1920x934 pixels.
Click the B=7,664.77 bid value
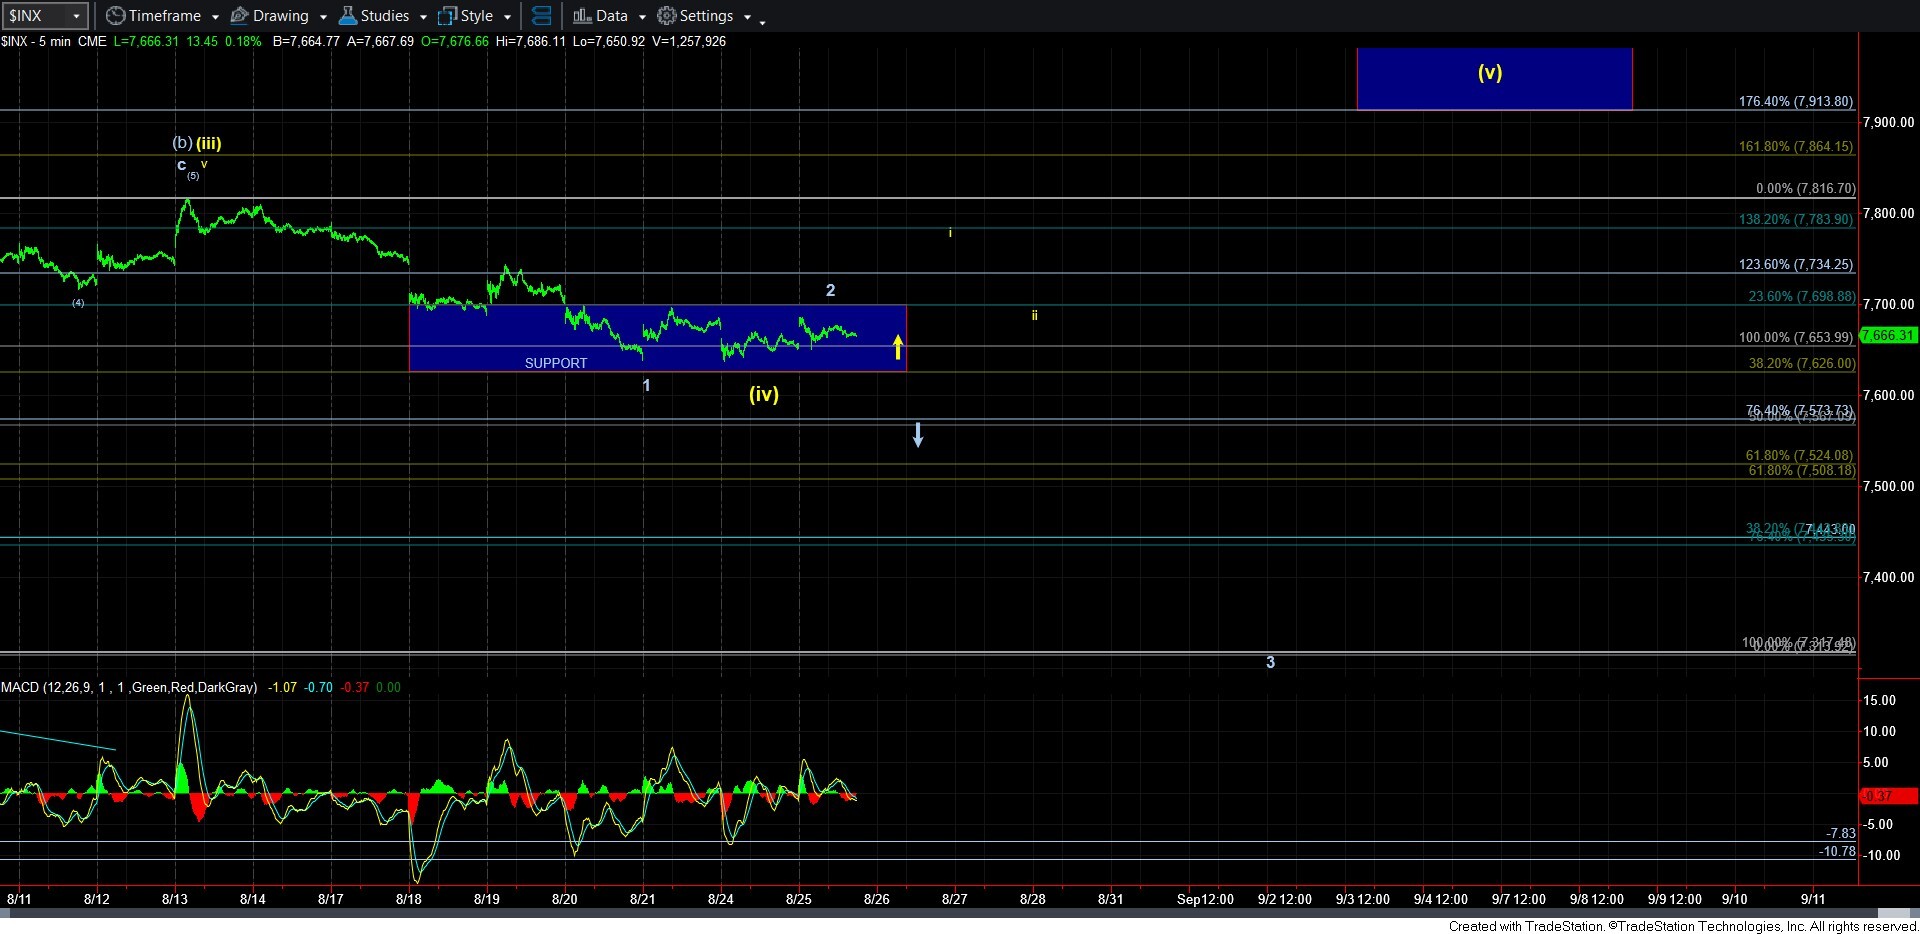click(x=306, y=41)
